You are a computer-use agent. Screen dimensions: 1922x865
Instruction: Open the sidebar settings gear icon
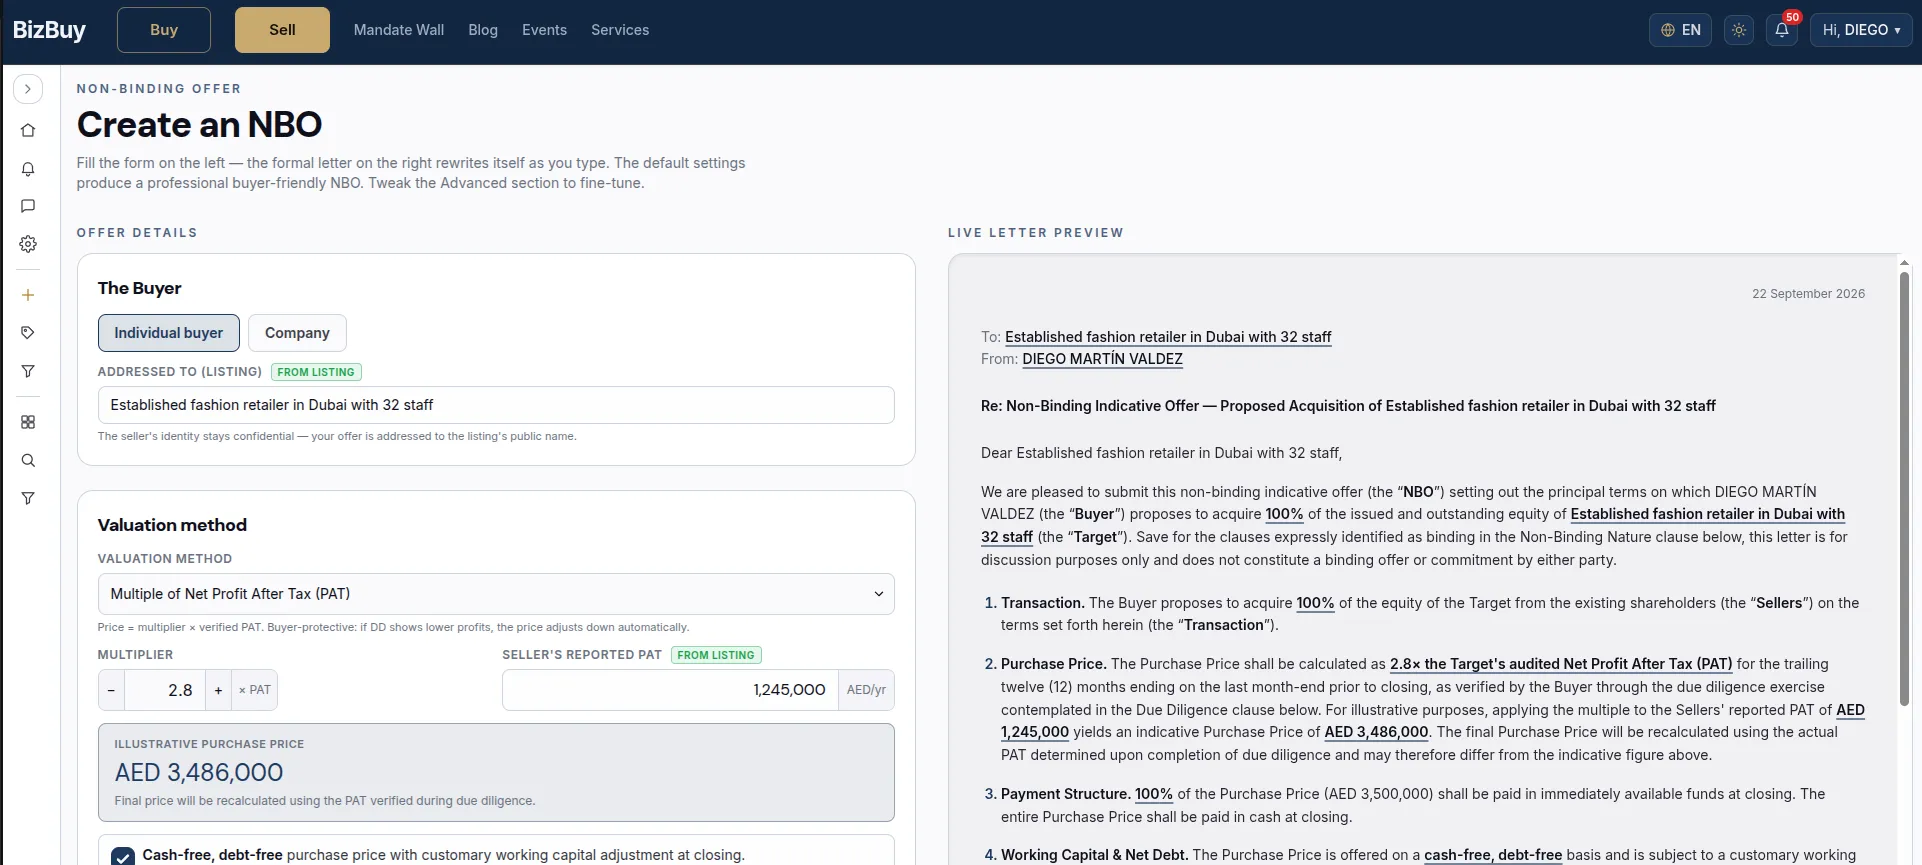tap(28, 244)
